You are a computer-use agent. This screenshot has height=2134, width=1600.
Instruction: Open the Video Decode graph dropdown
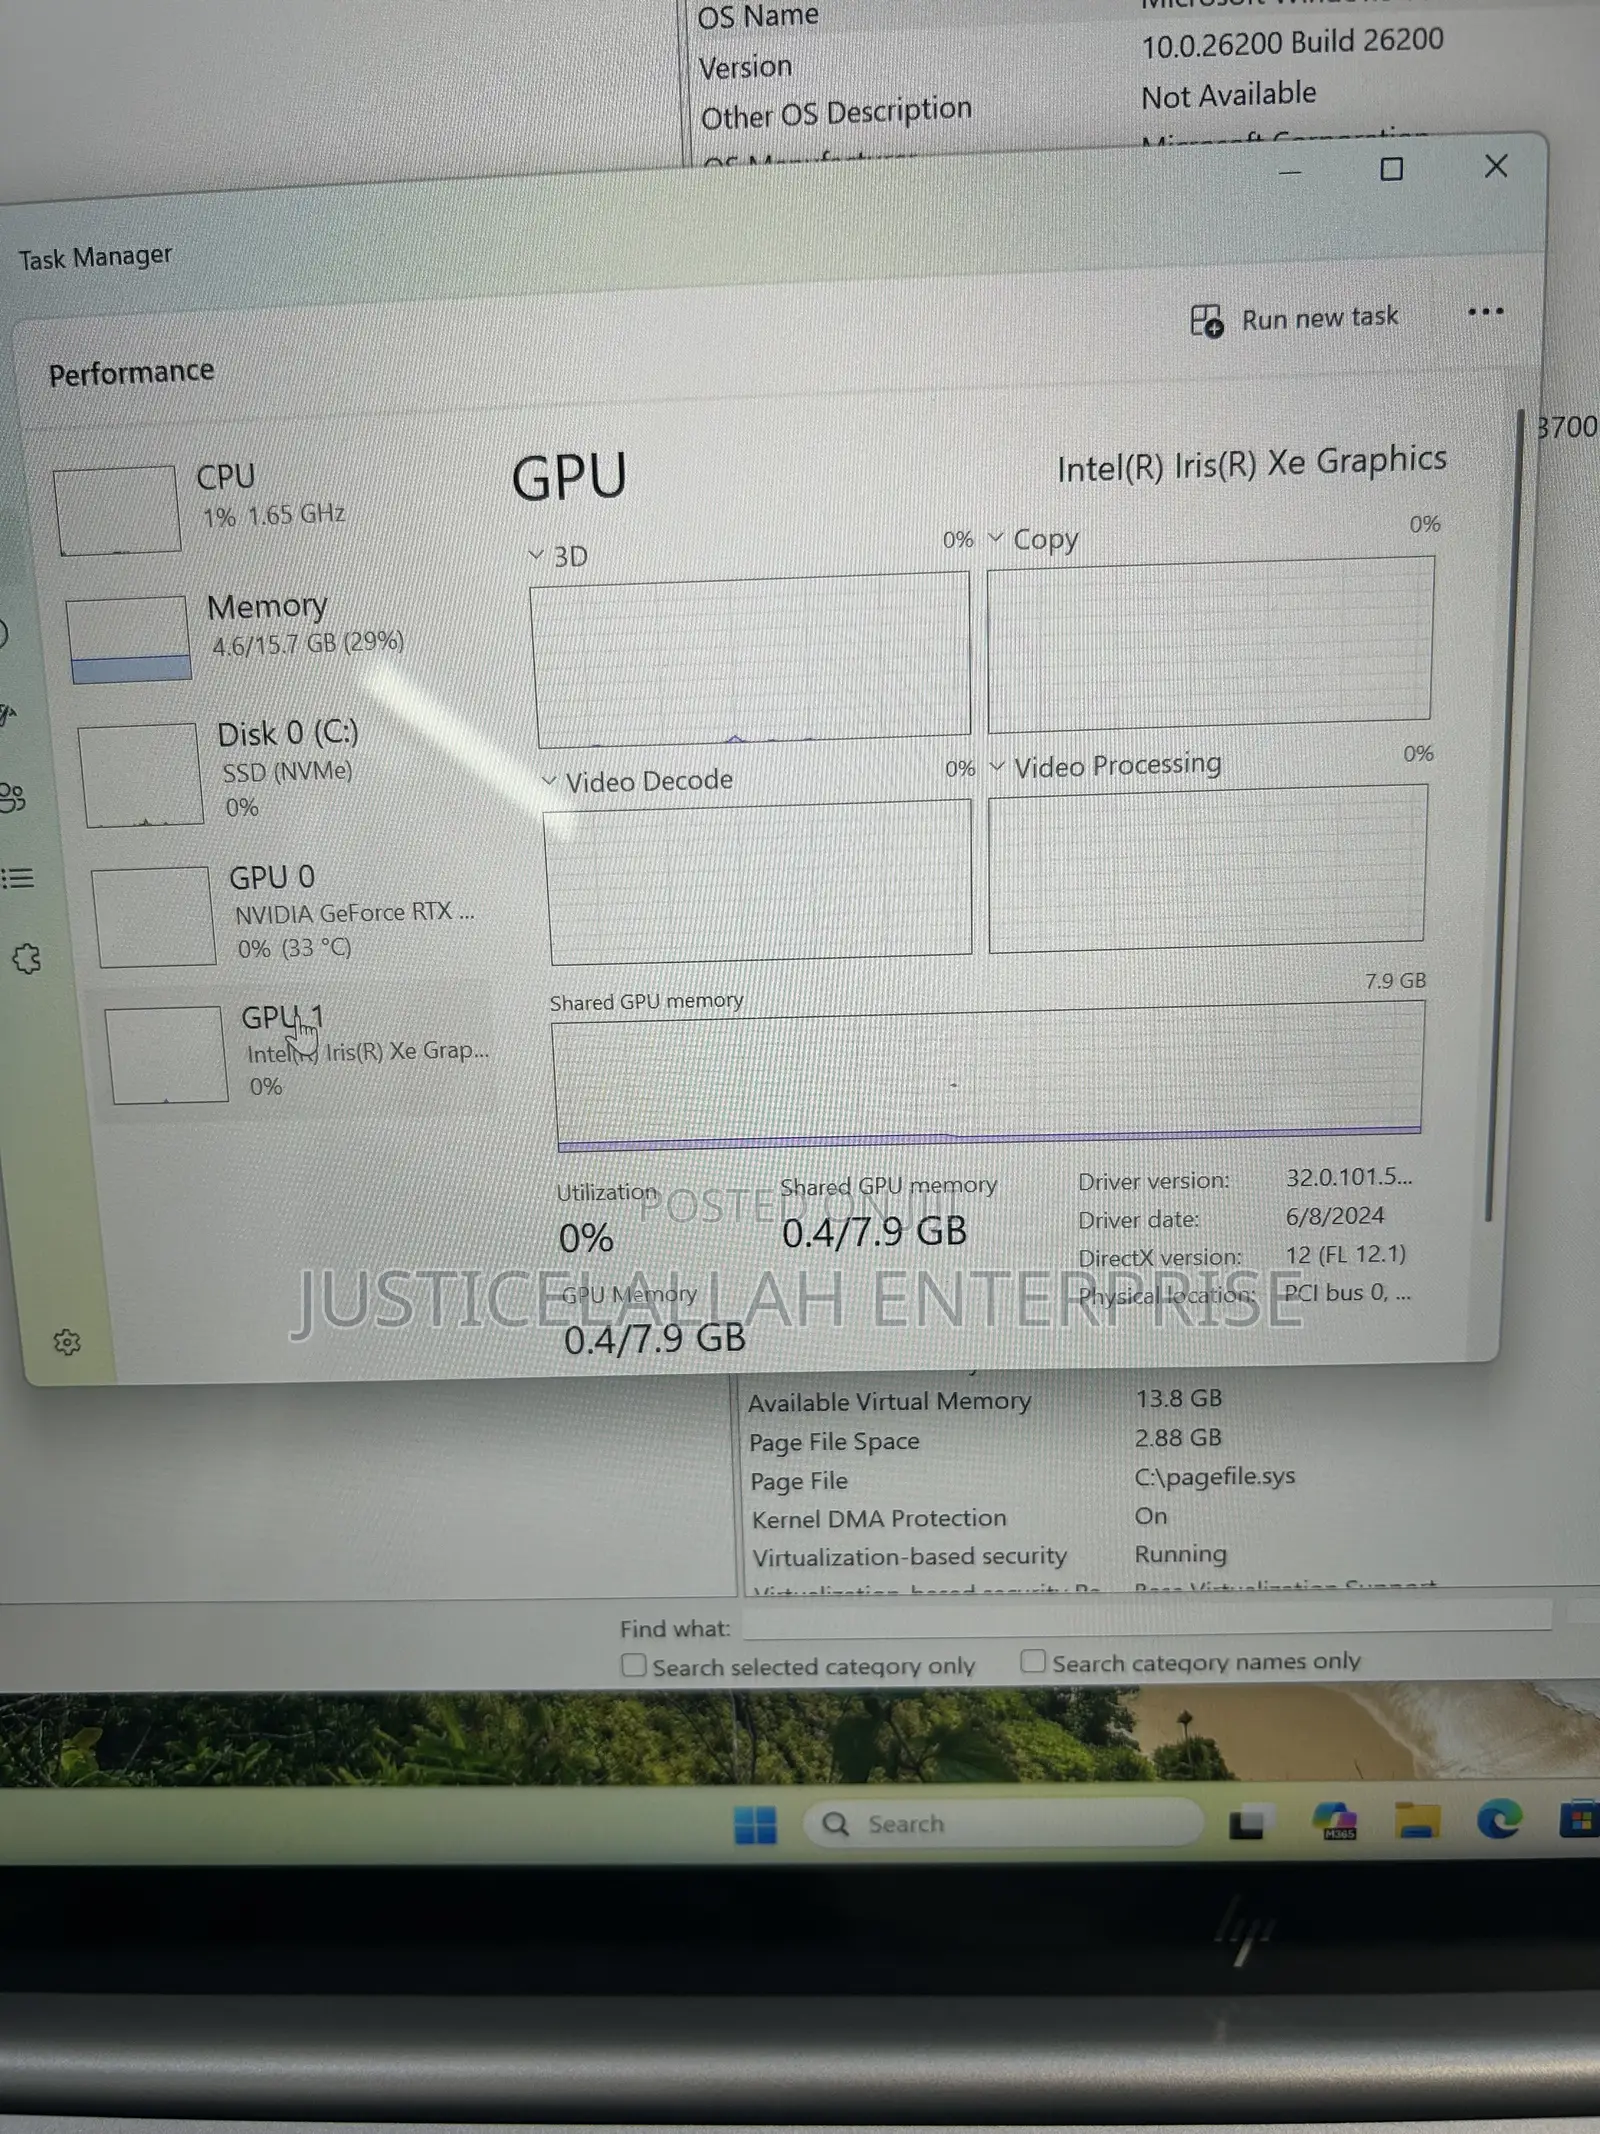click(549, 780)
